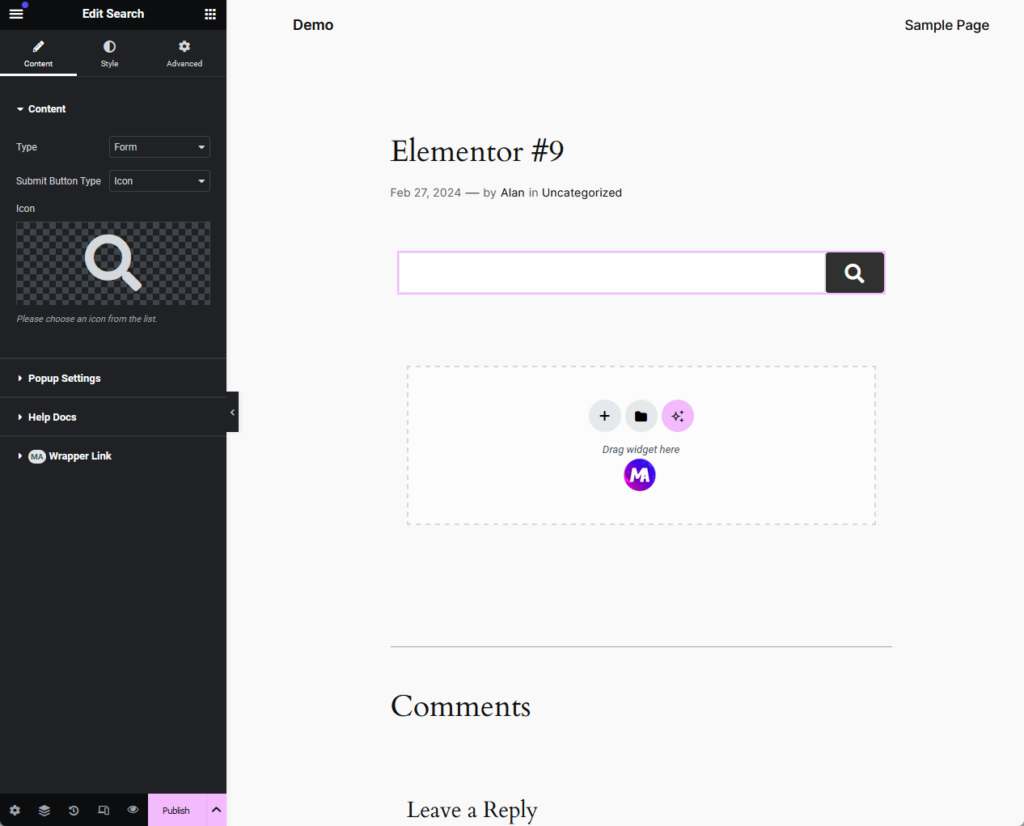The width and height of the screenshot is (1024, 826).
Task: Open template library folder icon
Action: 641,416
